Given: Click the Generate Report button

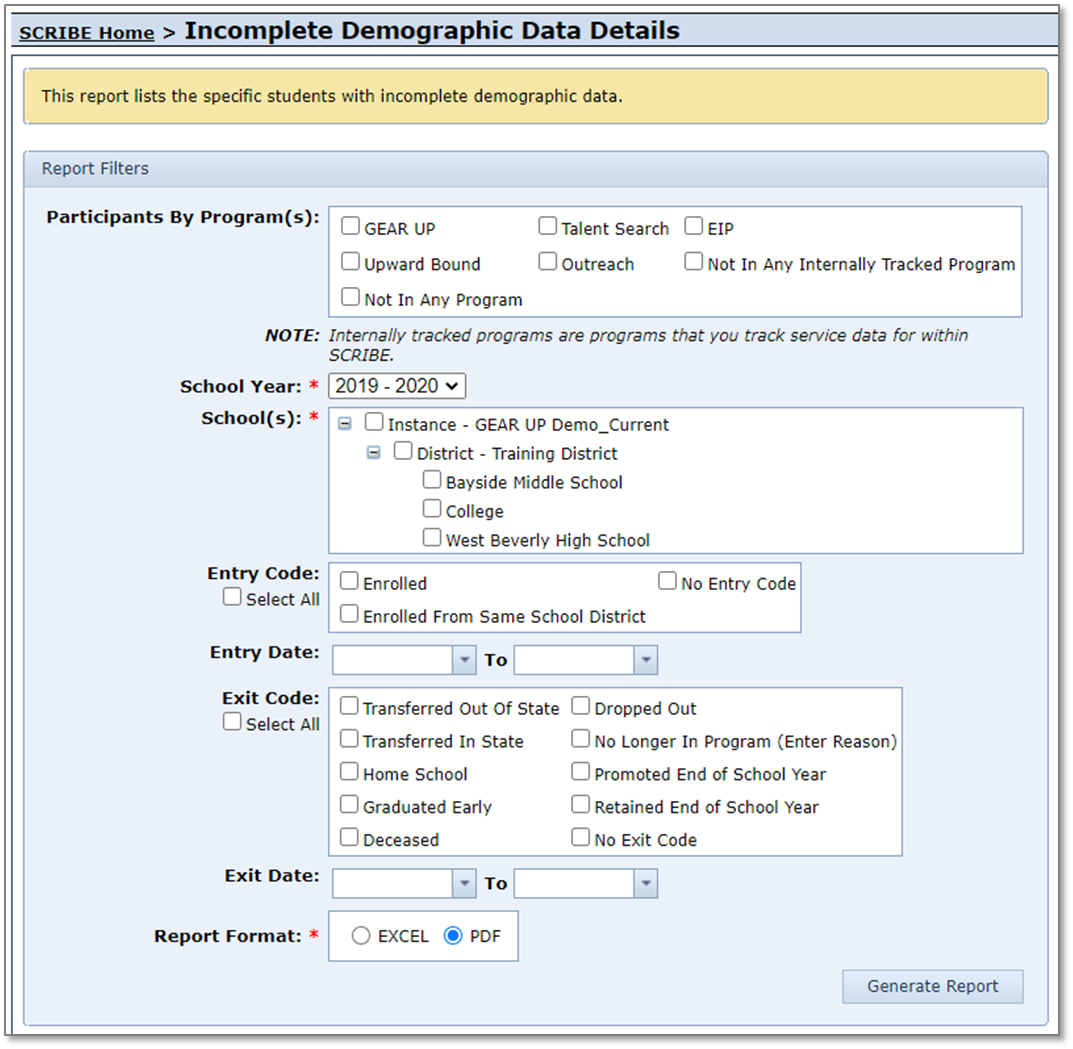Looking at the screenshot, I should pyautogui.click(x=933, y=986).
